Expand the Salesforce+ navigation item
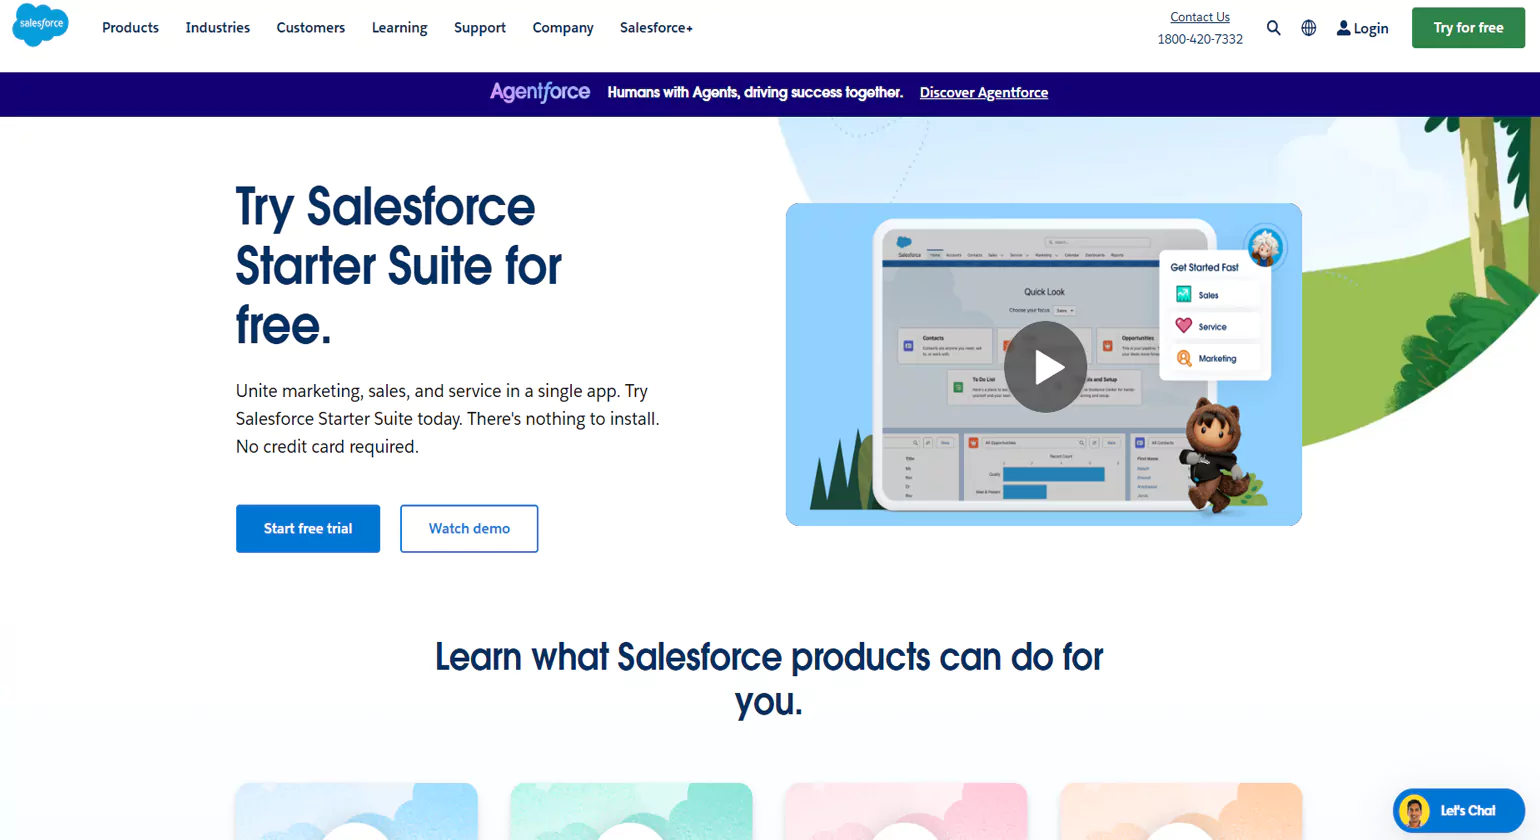The height and width of the screenshot is (840, 1540). click(656, 27)
